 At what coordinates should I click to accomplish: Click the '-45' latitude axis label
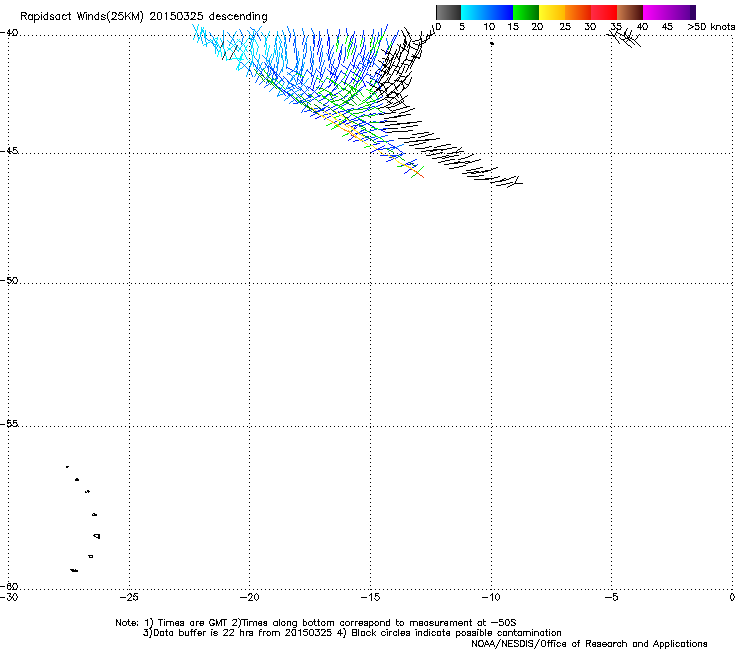[9, 151]
